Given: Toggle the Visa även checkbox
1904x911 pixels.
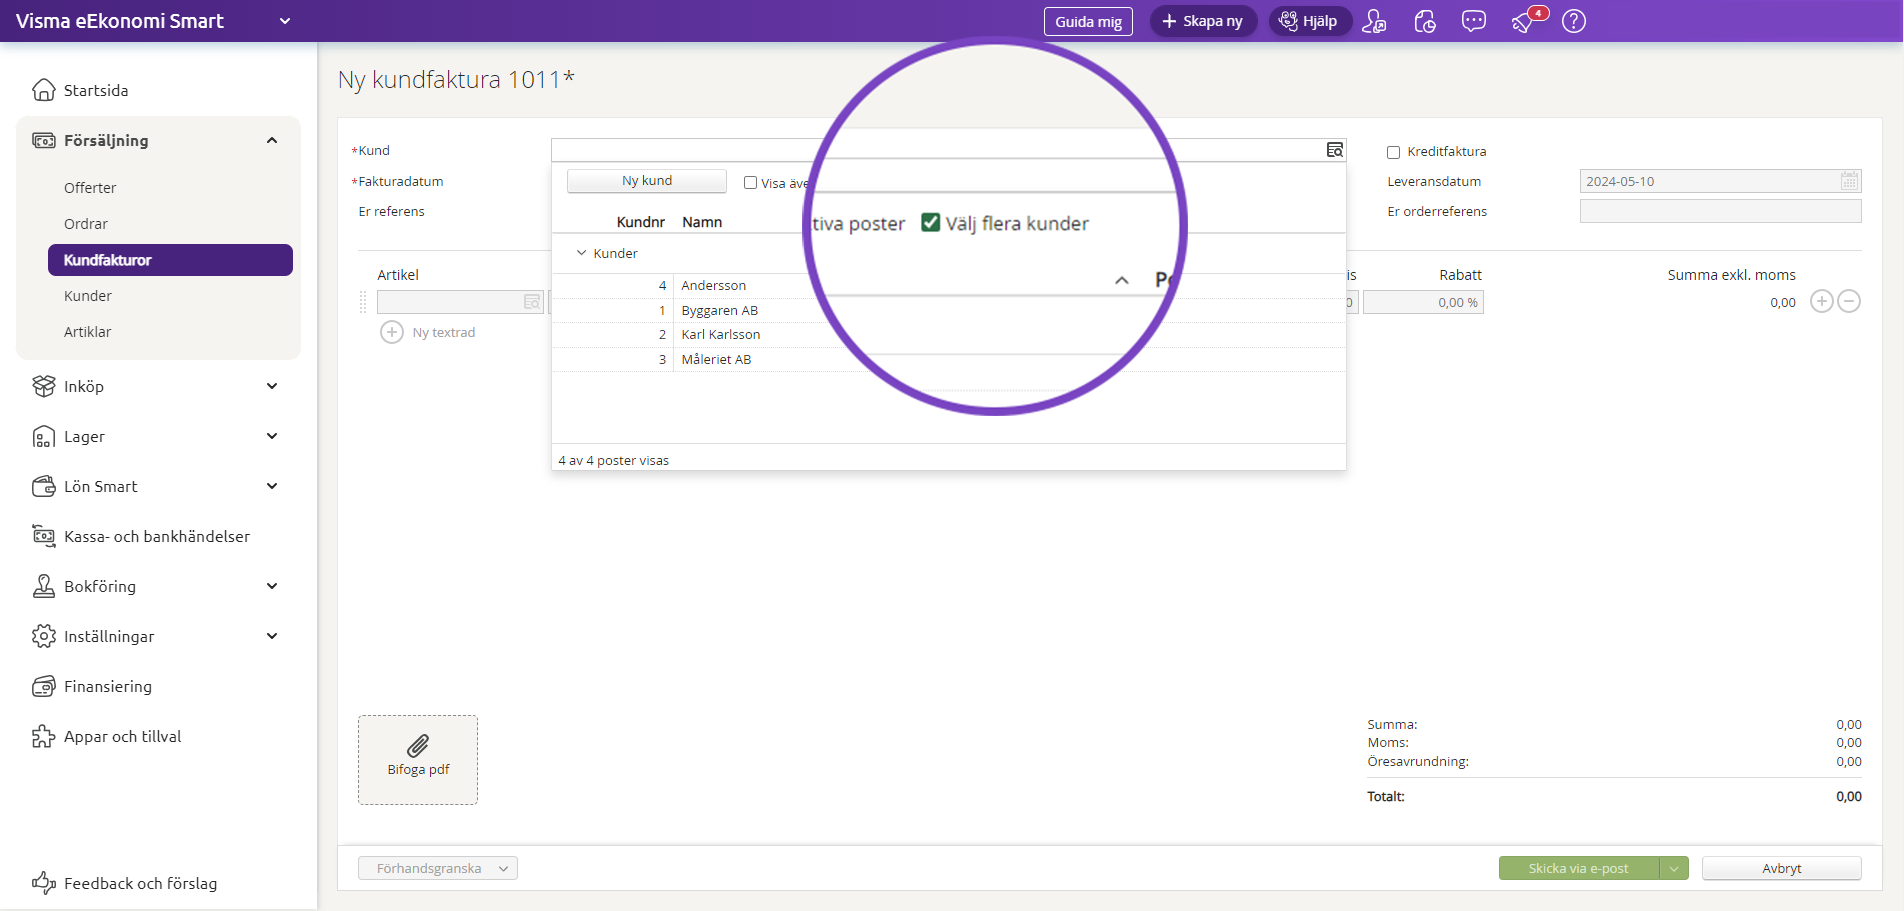Looking at the screenshot, I should click(x=750, y=183).
